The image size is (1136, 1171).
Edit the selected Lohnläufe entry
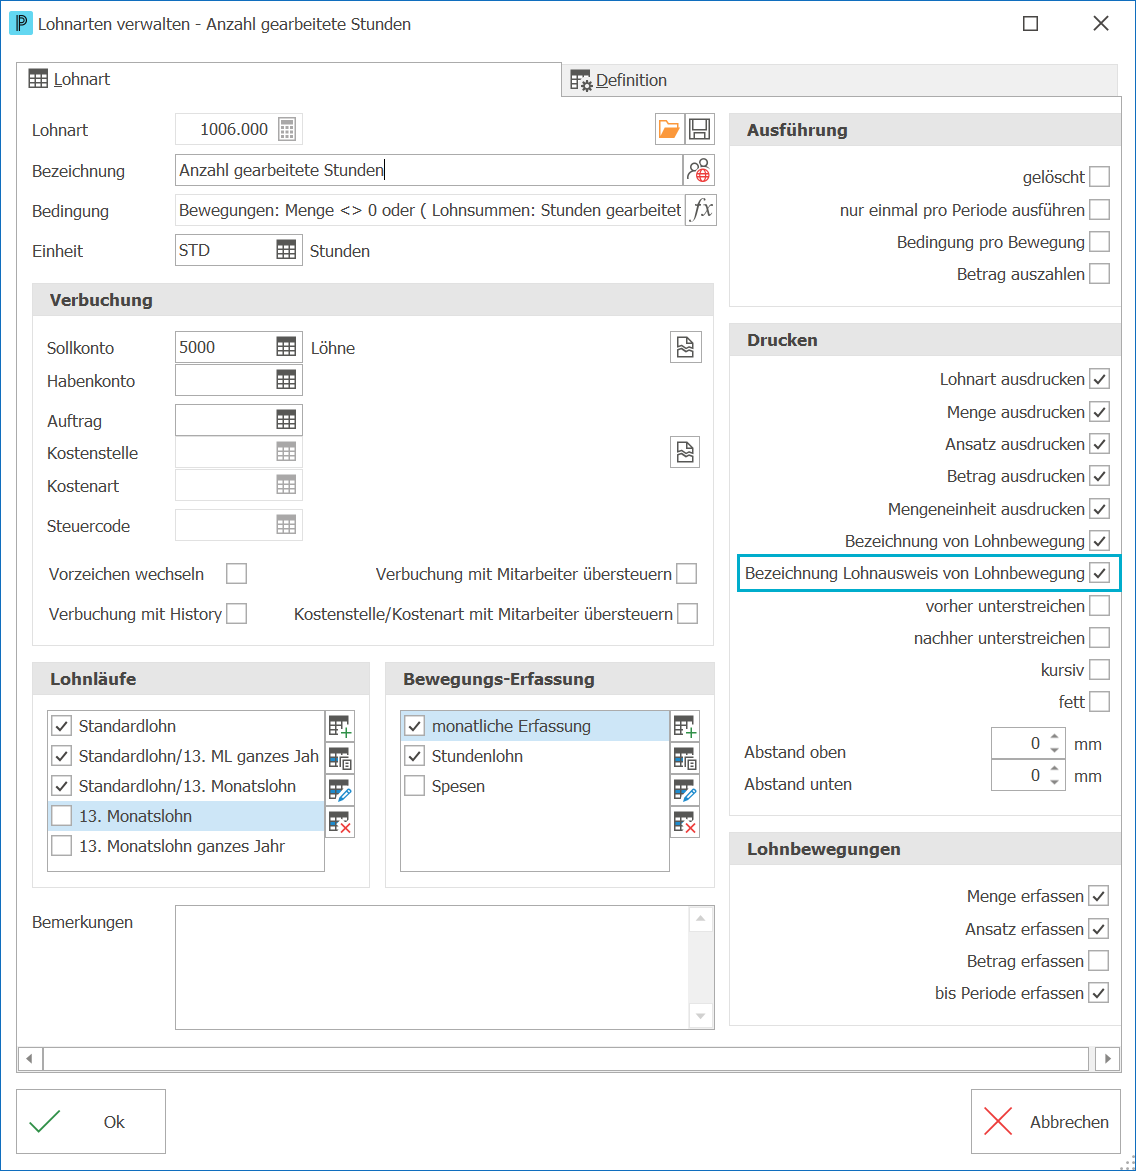pyautogui.click(x=340, y=790)
